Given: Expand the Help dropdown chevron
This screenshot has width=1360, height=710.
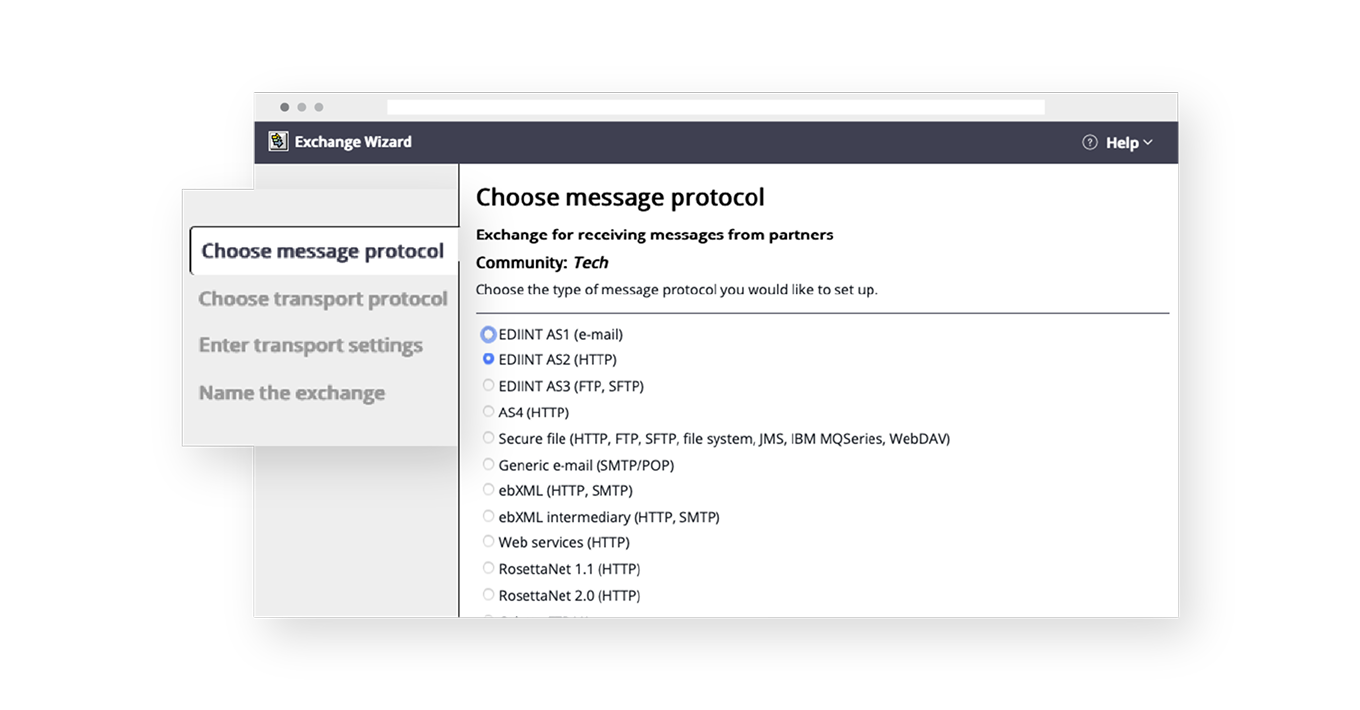Looking at the screenshot, I should [1148, 143].
